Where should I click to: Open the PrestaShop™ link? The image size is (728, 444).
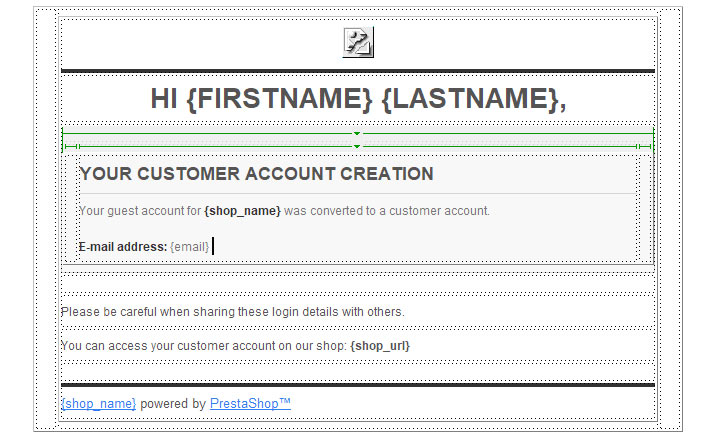point(250,403)
